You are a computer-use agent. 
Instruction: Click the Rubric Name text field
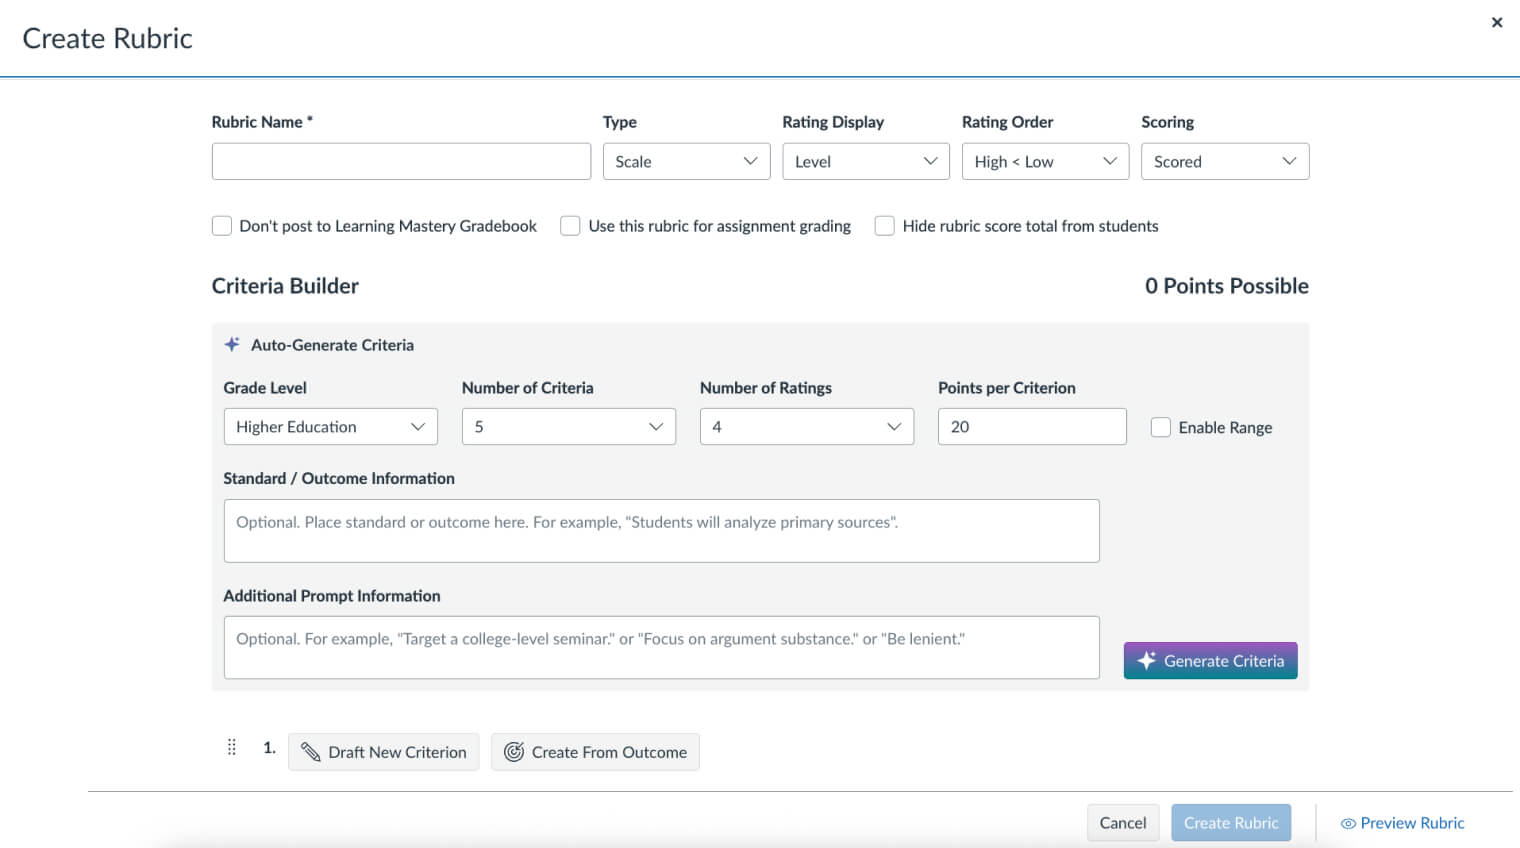coord(401,162)
